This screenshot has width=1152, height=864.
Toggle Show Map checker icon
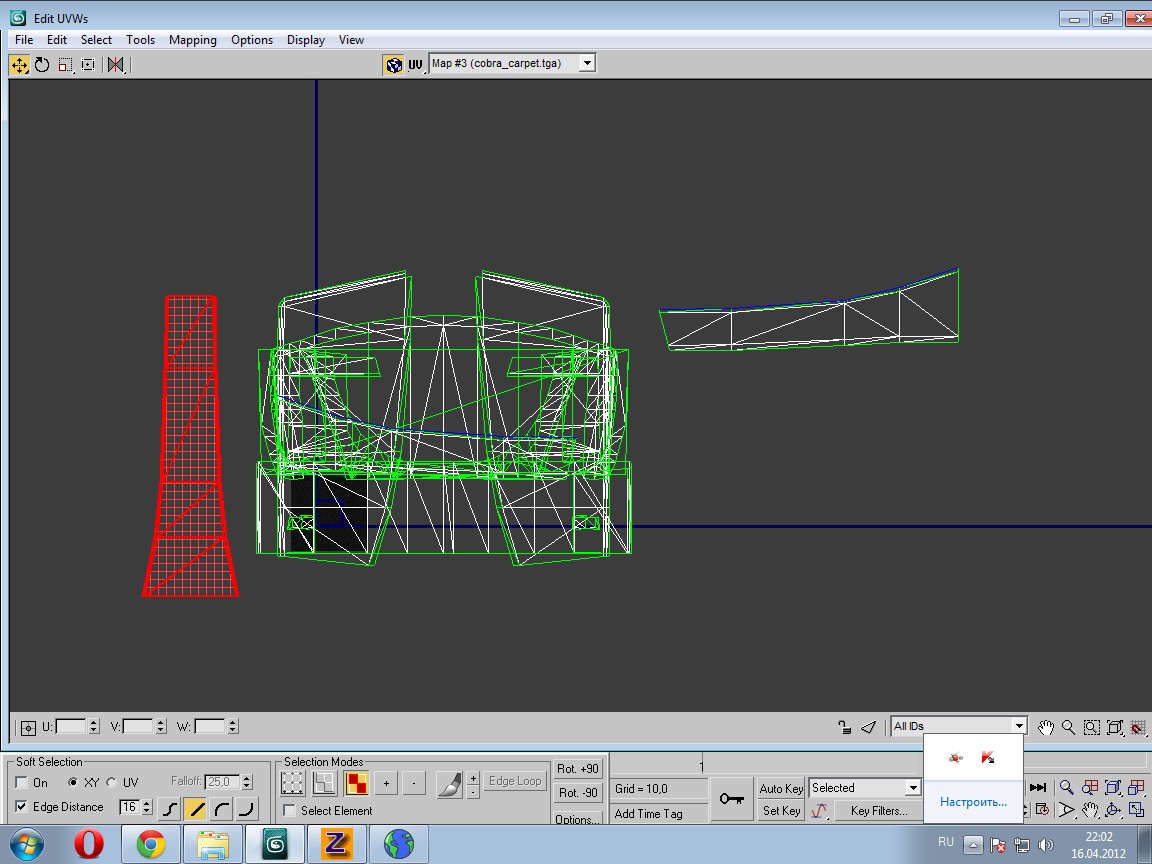(x=393, y=64)
